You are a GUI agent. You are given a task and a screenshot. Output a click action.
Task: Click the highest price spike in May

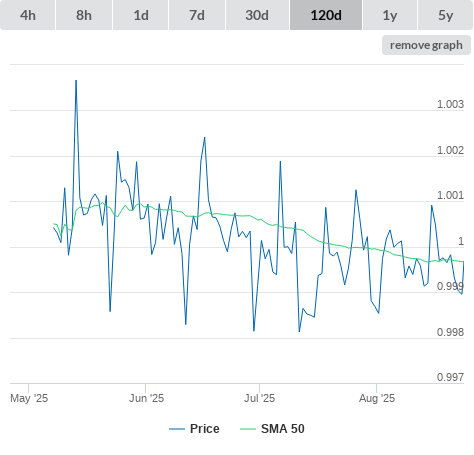point(76,81)
